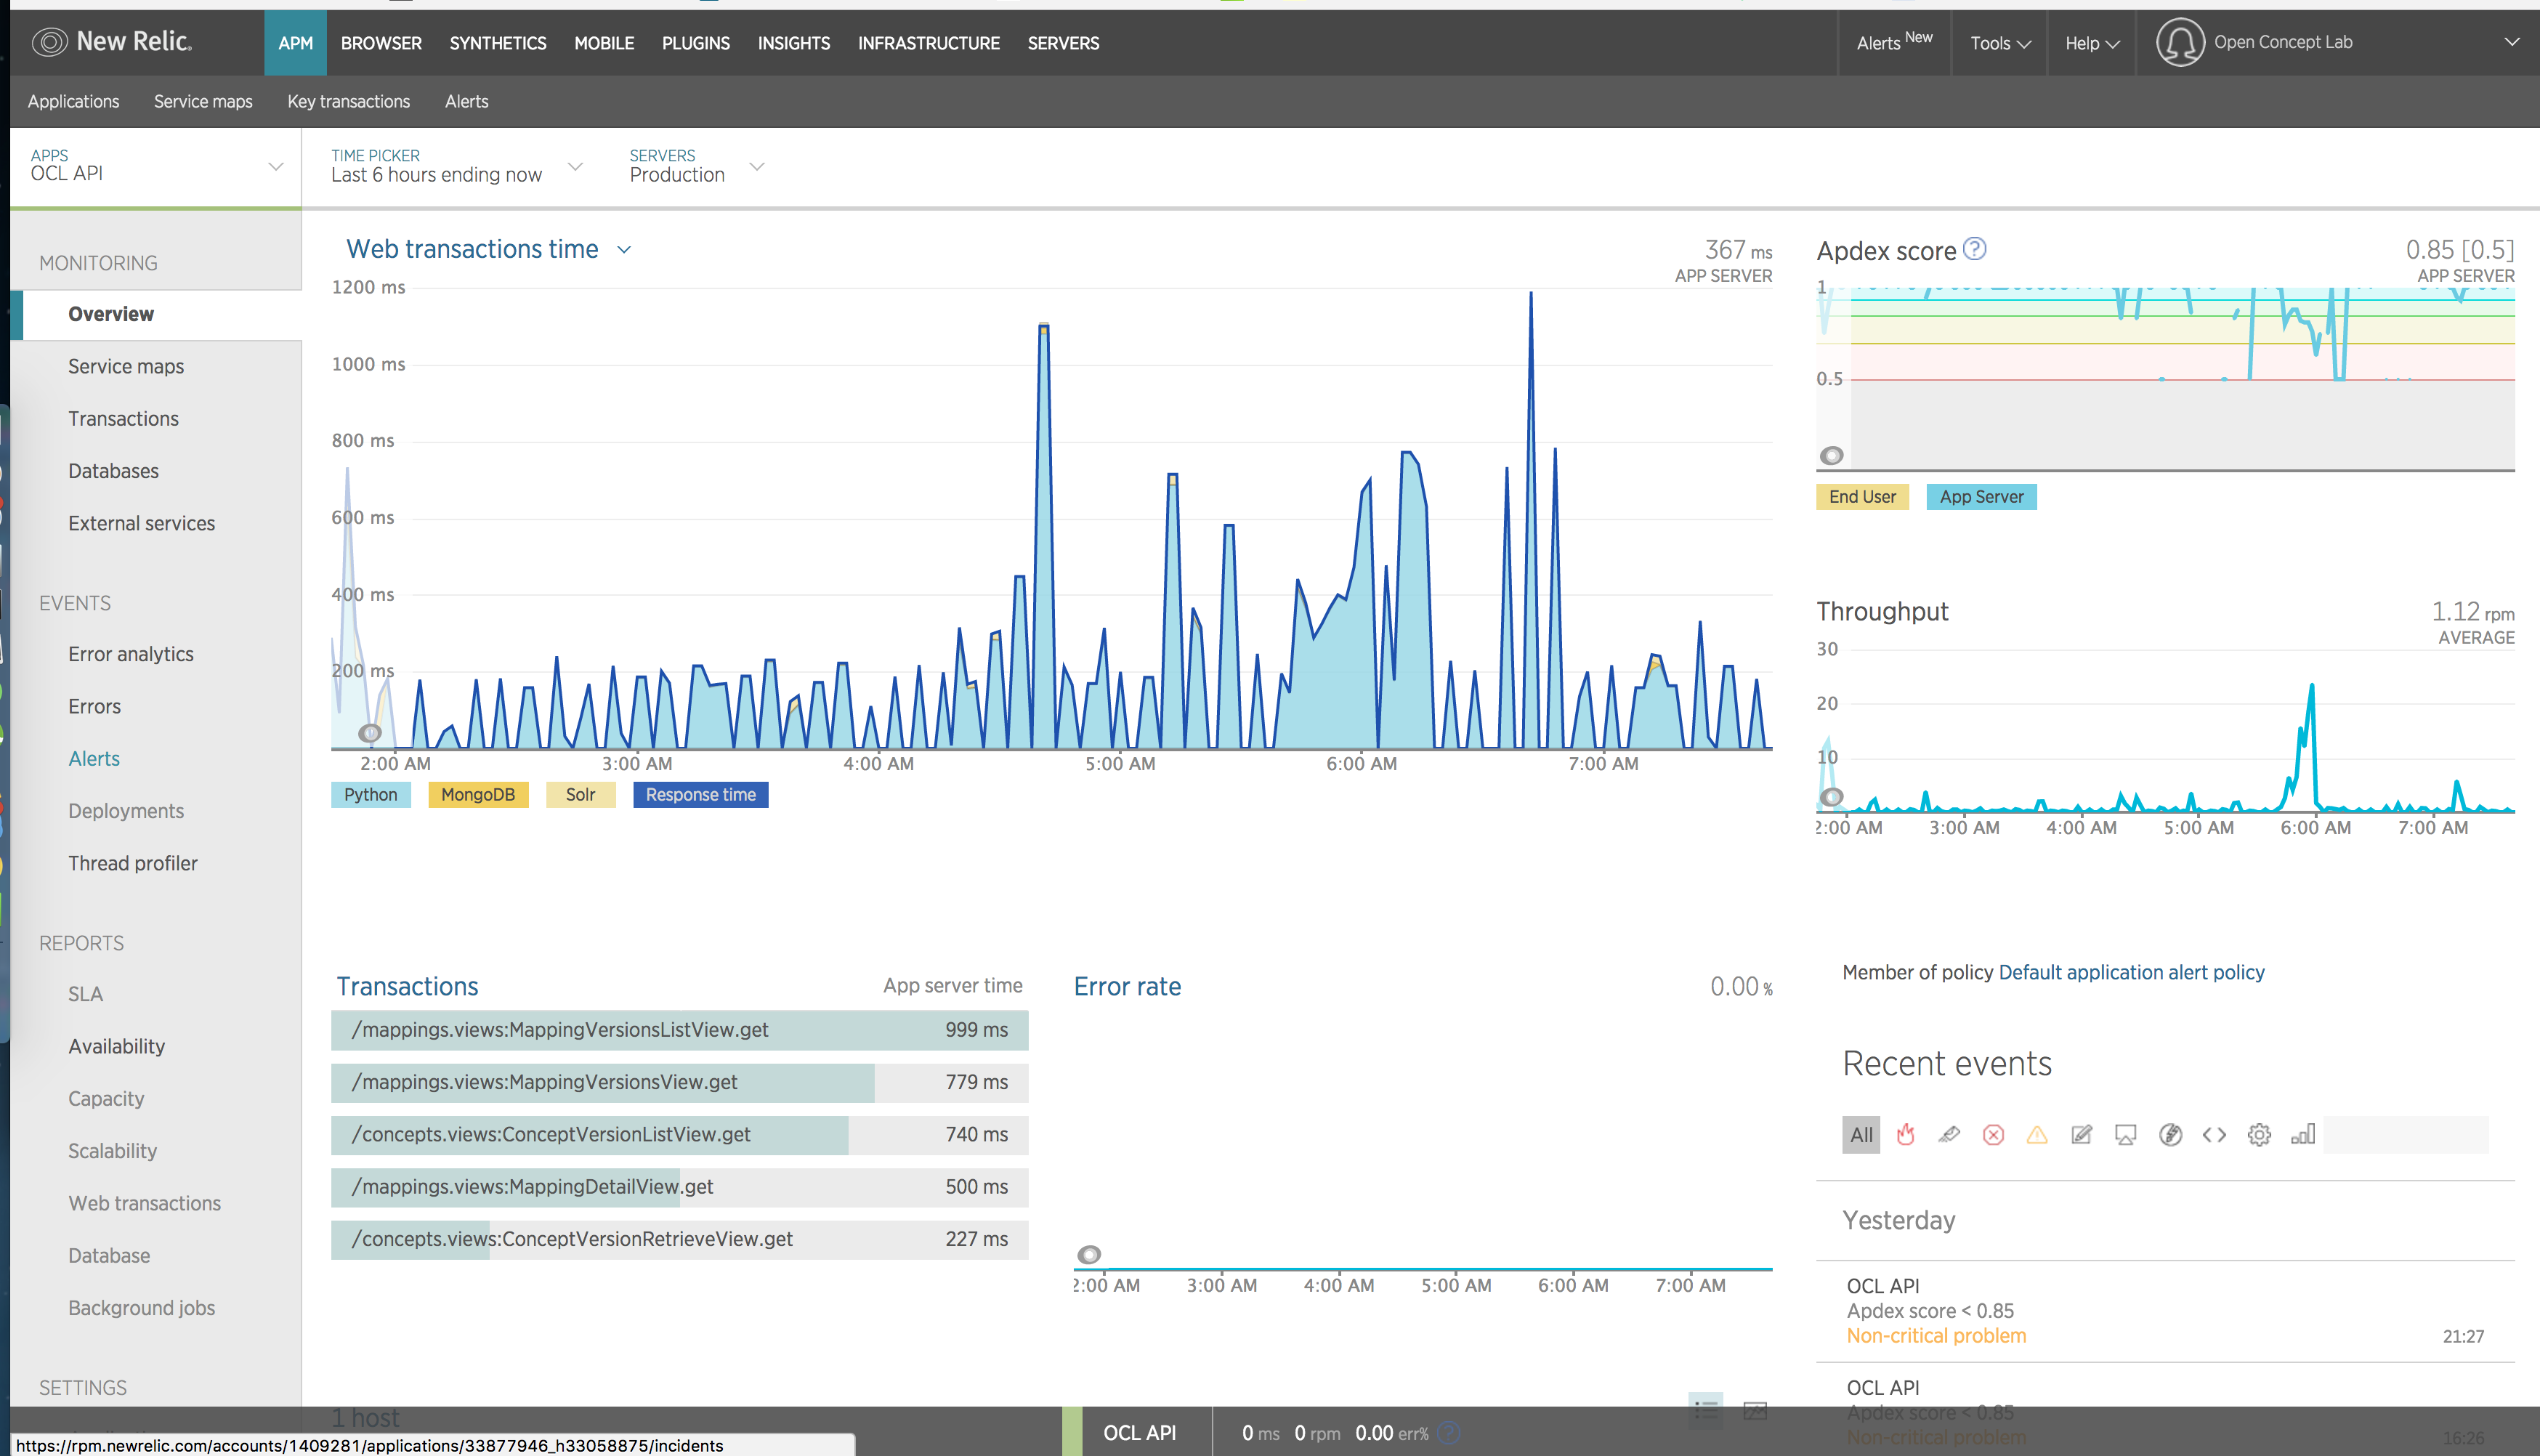2540x1456 pixels.
Task: Go to Service maps in subnavigation bar
Action: (203, 101)
